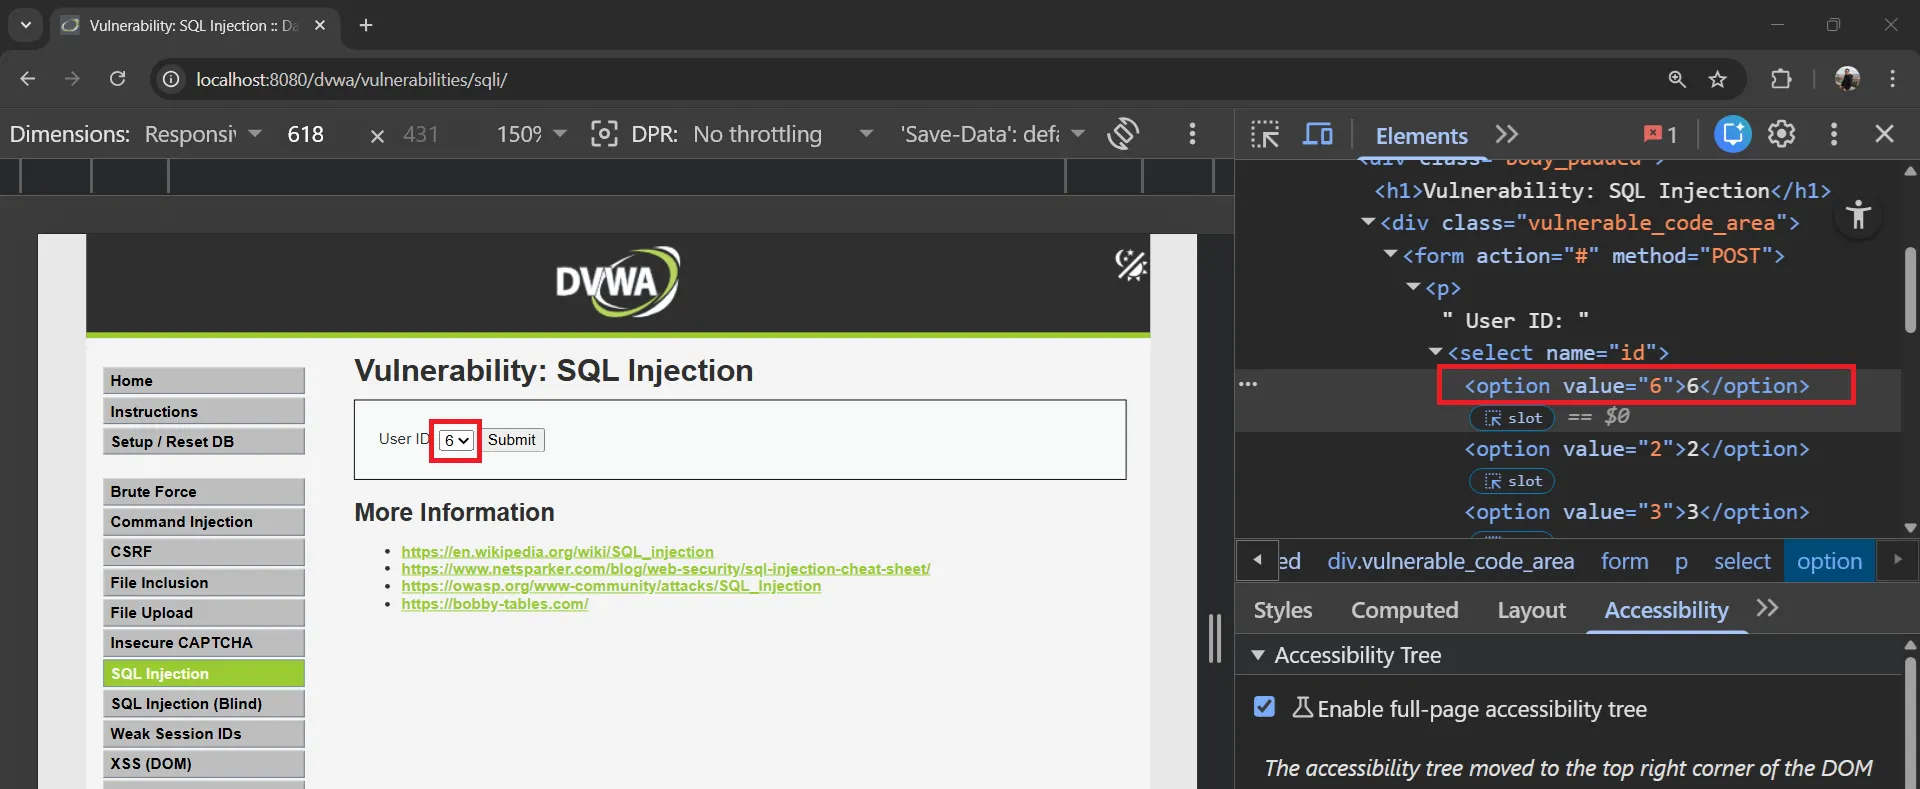This screenshot has width=1920, height=789.
Task: Open the Chrome three-dot menu
Action: [x=1892, y=79]
